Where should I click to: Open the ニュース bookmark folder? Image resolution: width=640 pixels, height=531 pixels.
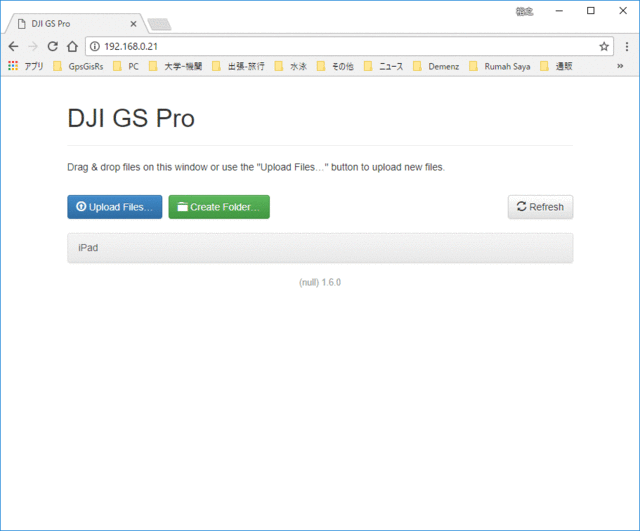click(384, 66)
